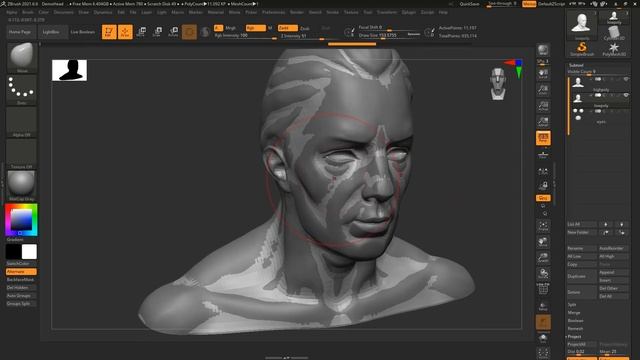
Task: Toggle the orange Alternate button
Action: click(x=22, y=272)
